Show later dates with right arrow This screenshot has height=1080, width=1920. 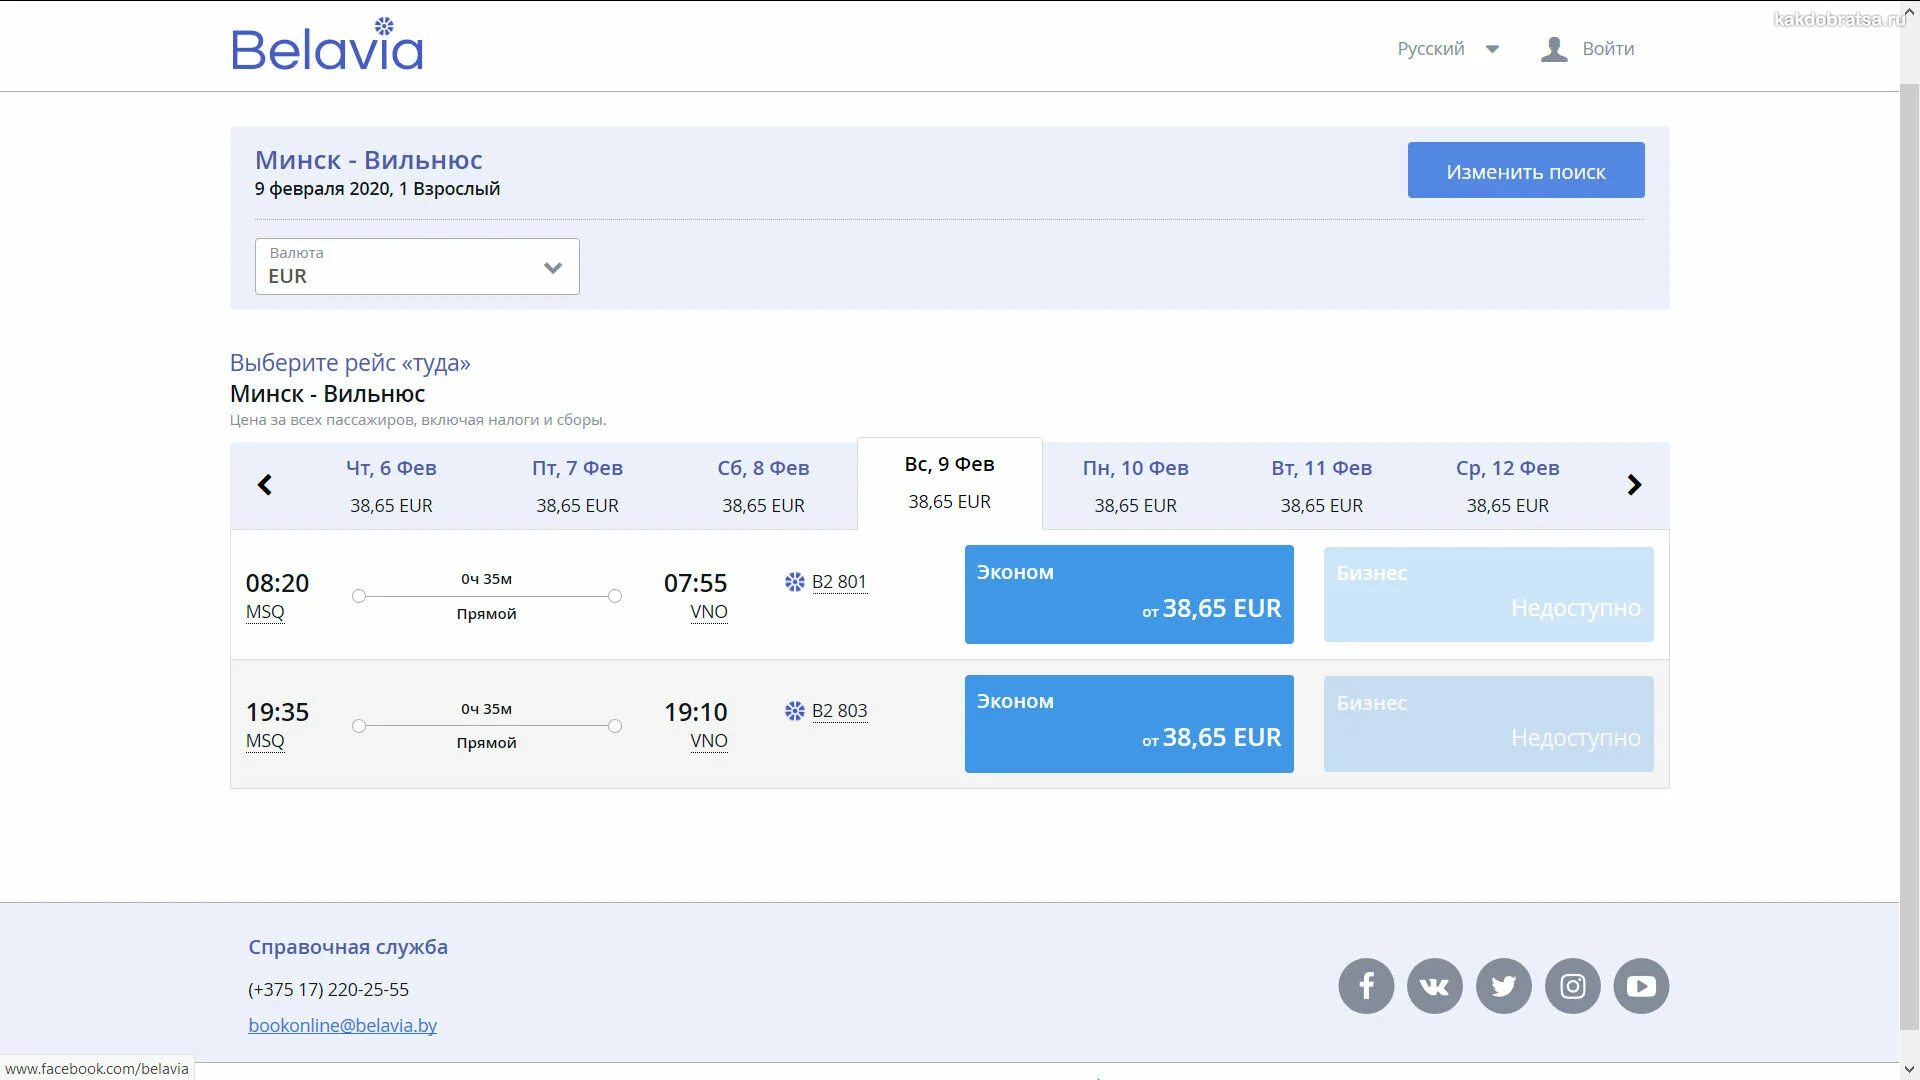click(x=1634, y=485)
